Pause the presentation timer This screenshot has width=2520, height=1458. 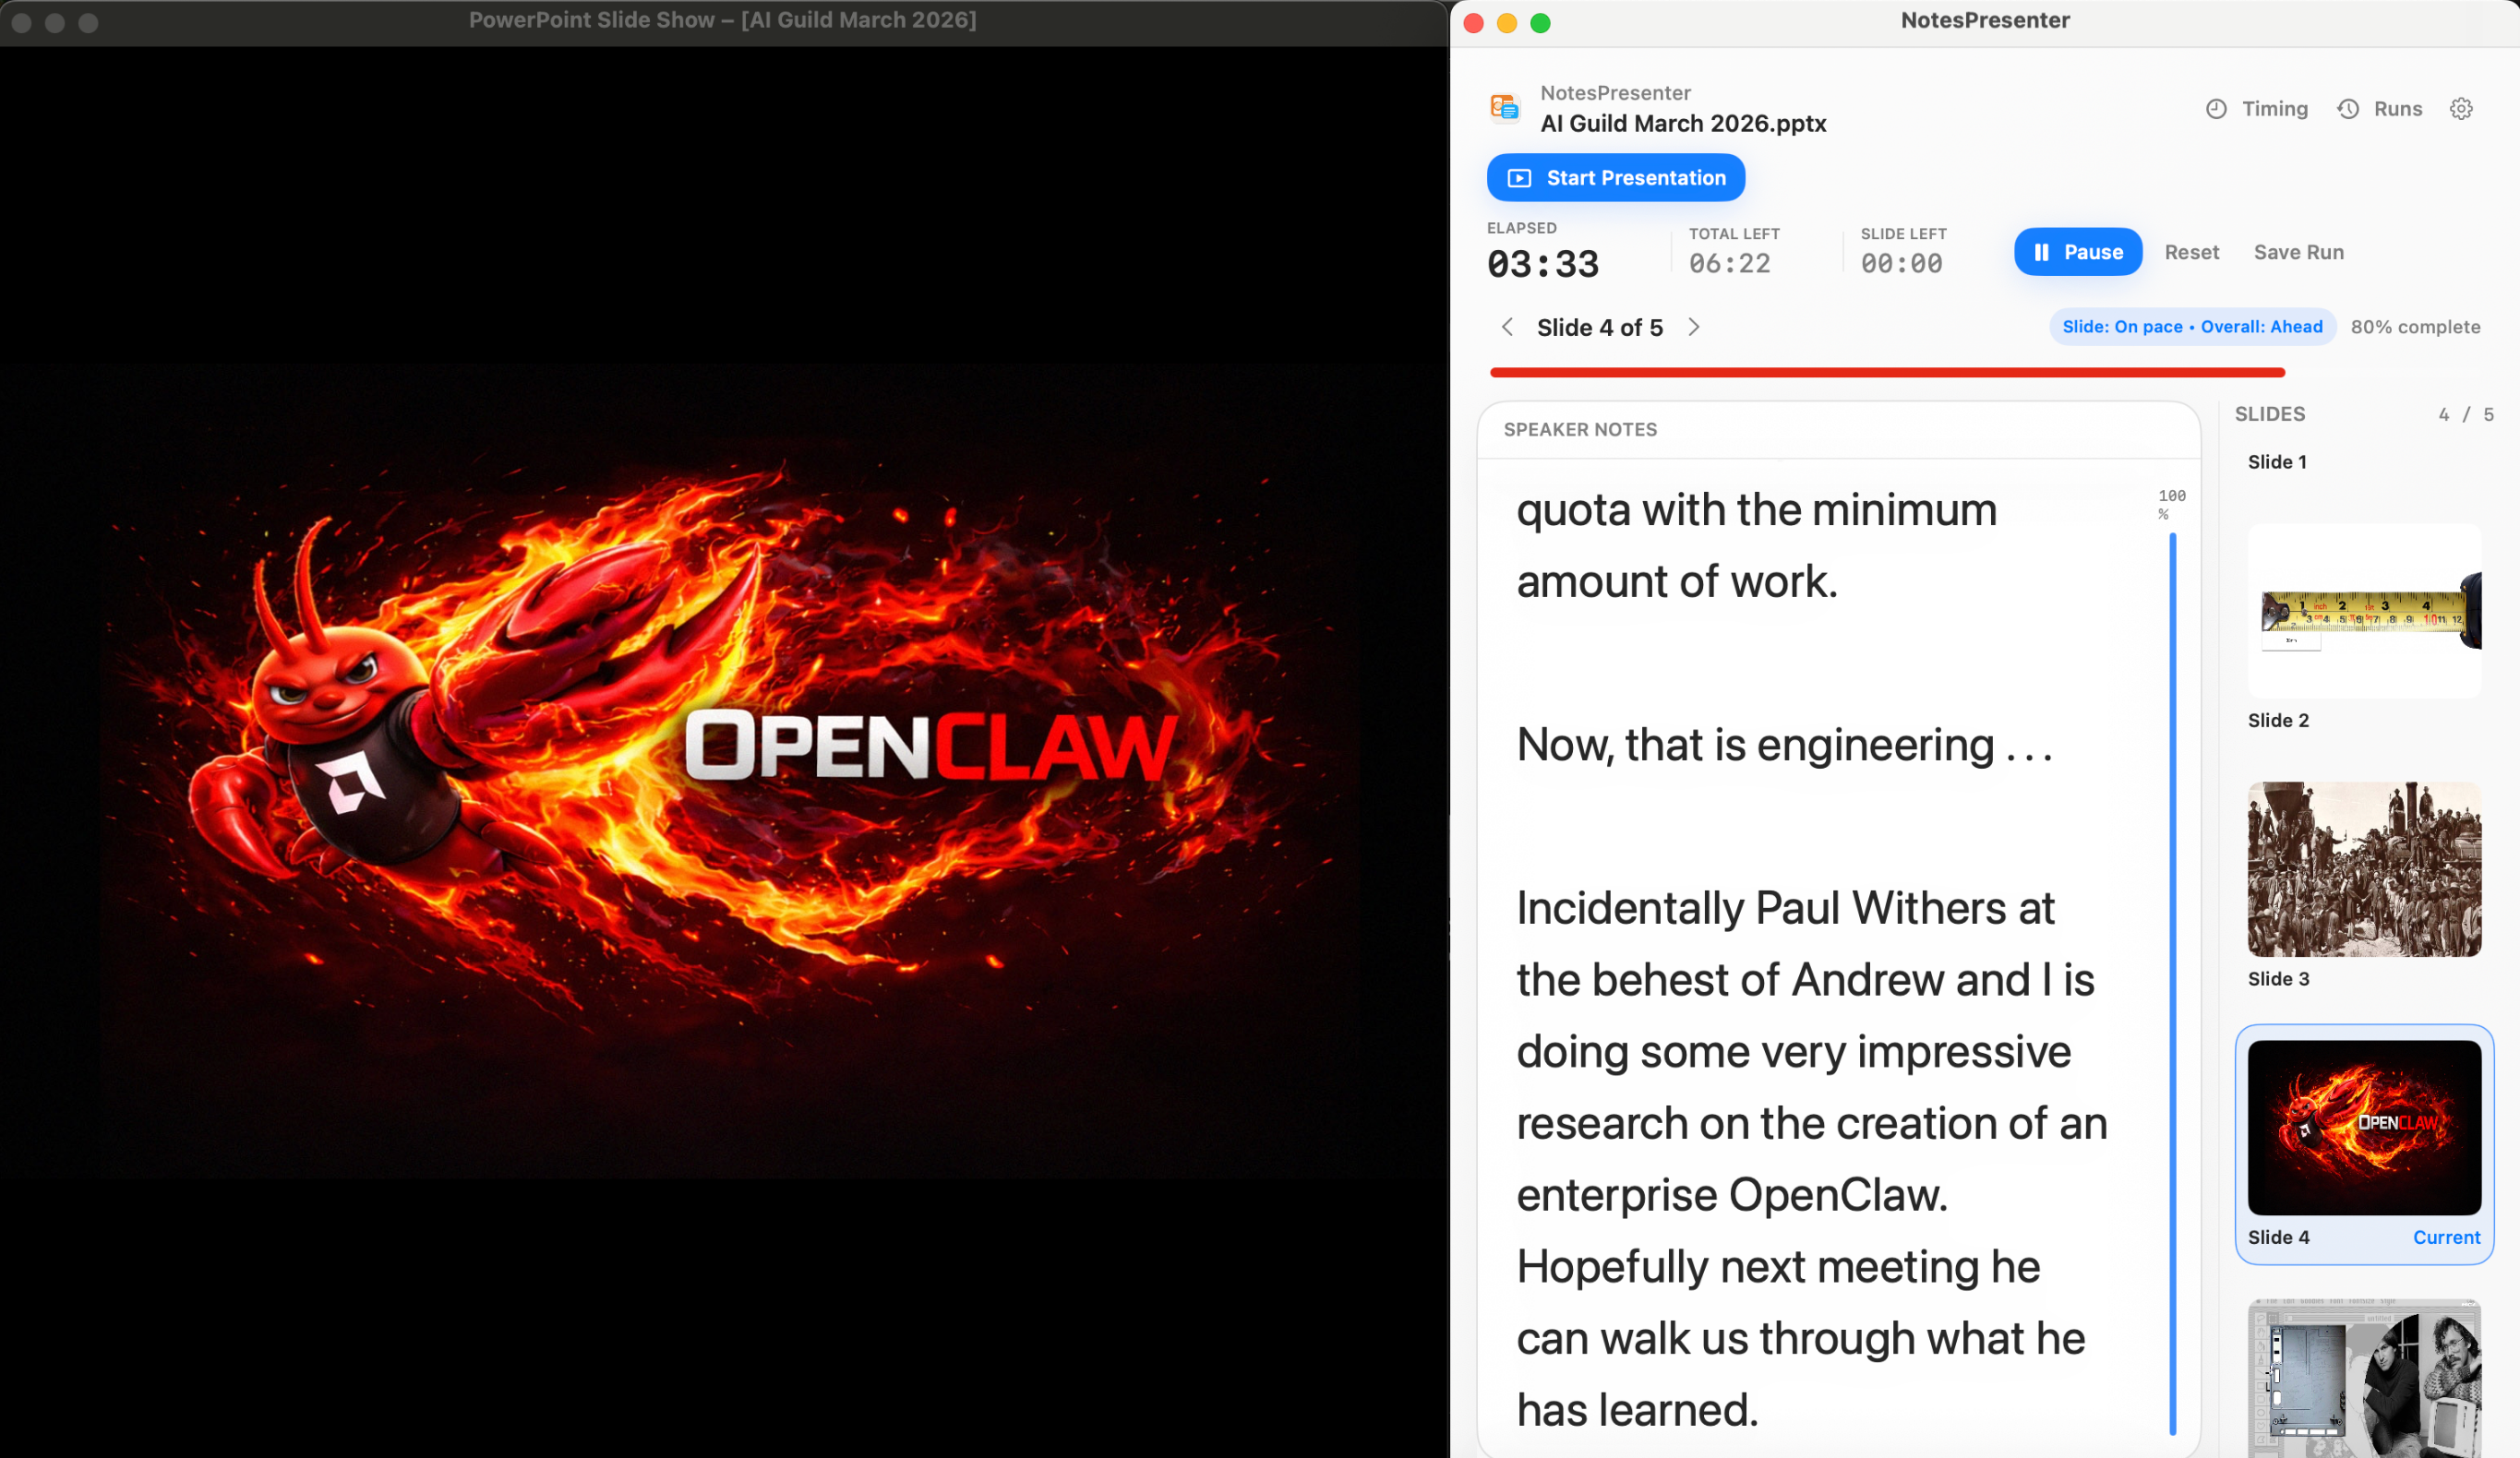coord(2078,252)
